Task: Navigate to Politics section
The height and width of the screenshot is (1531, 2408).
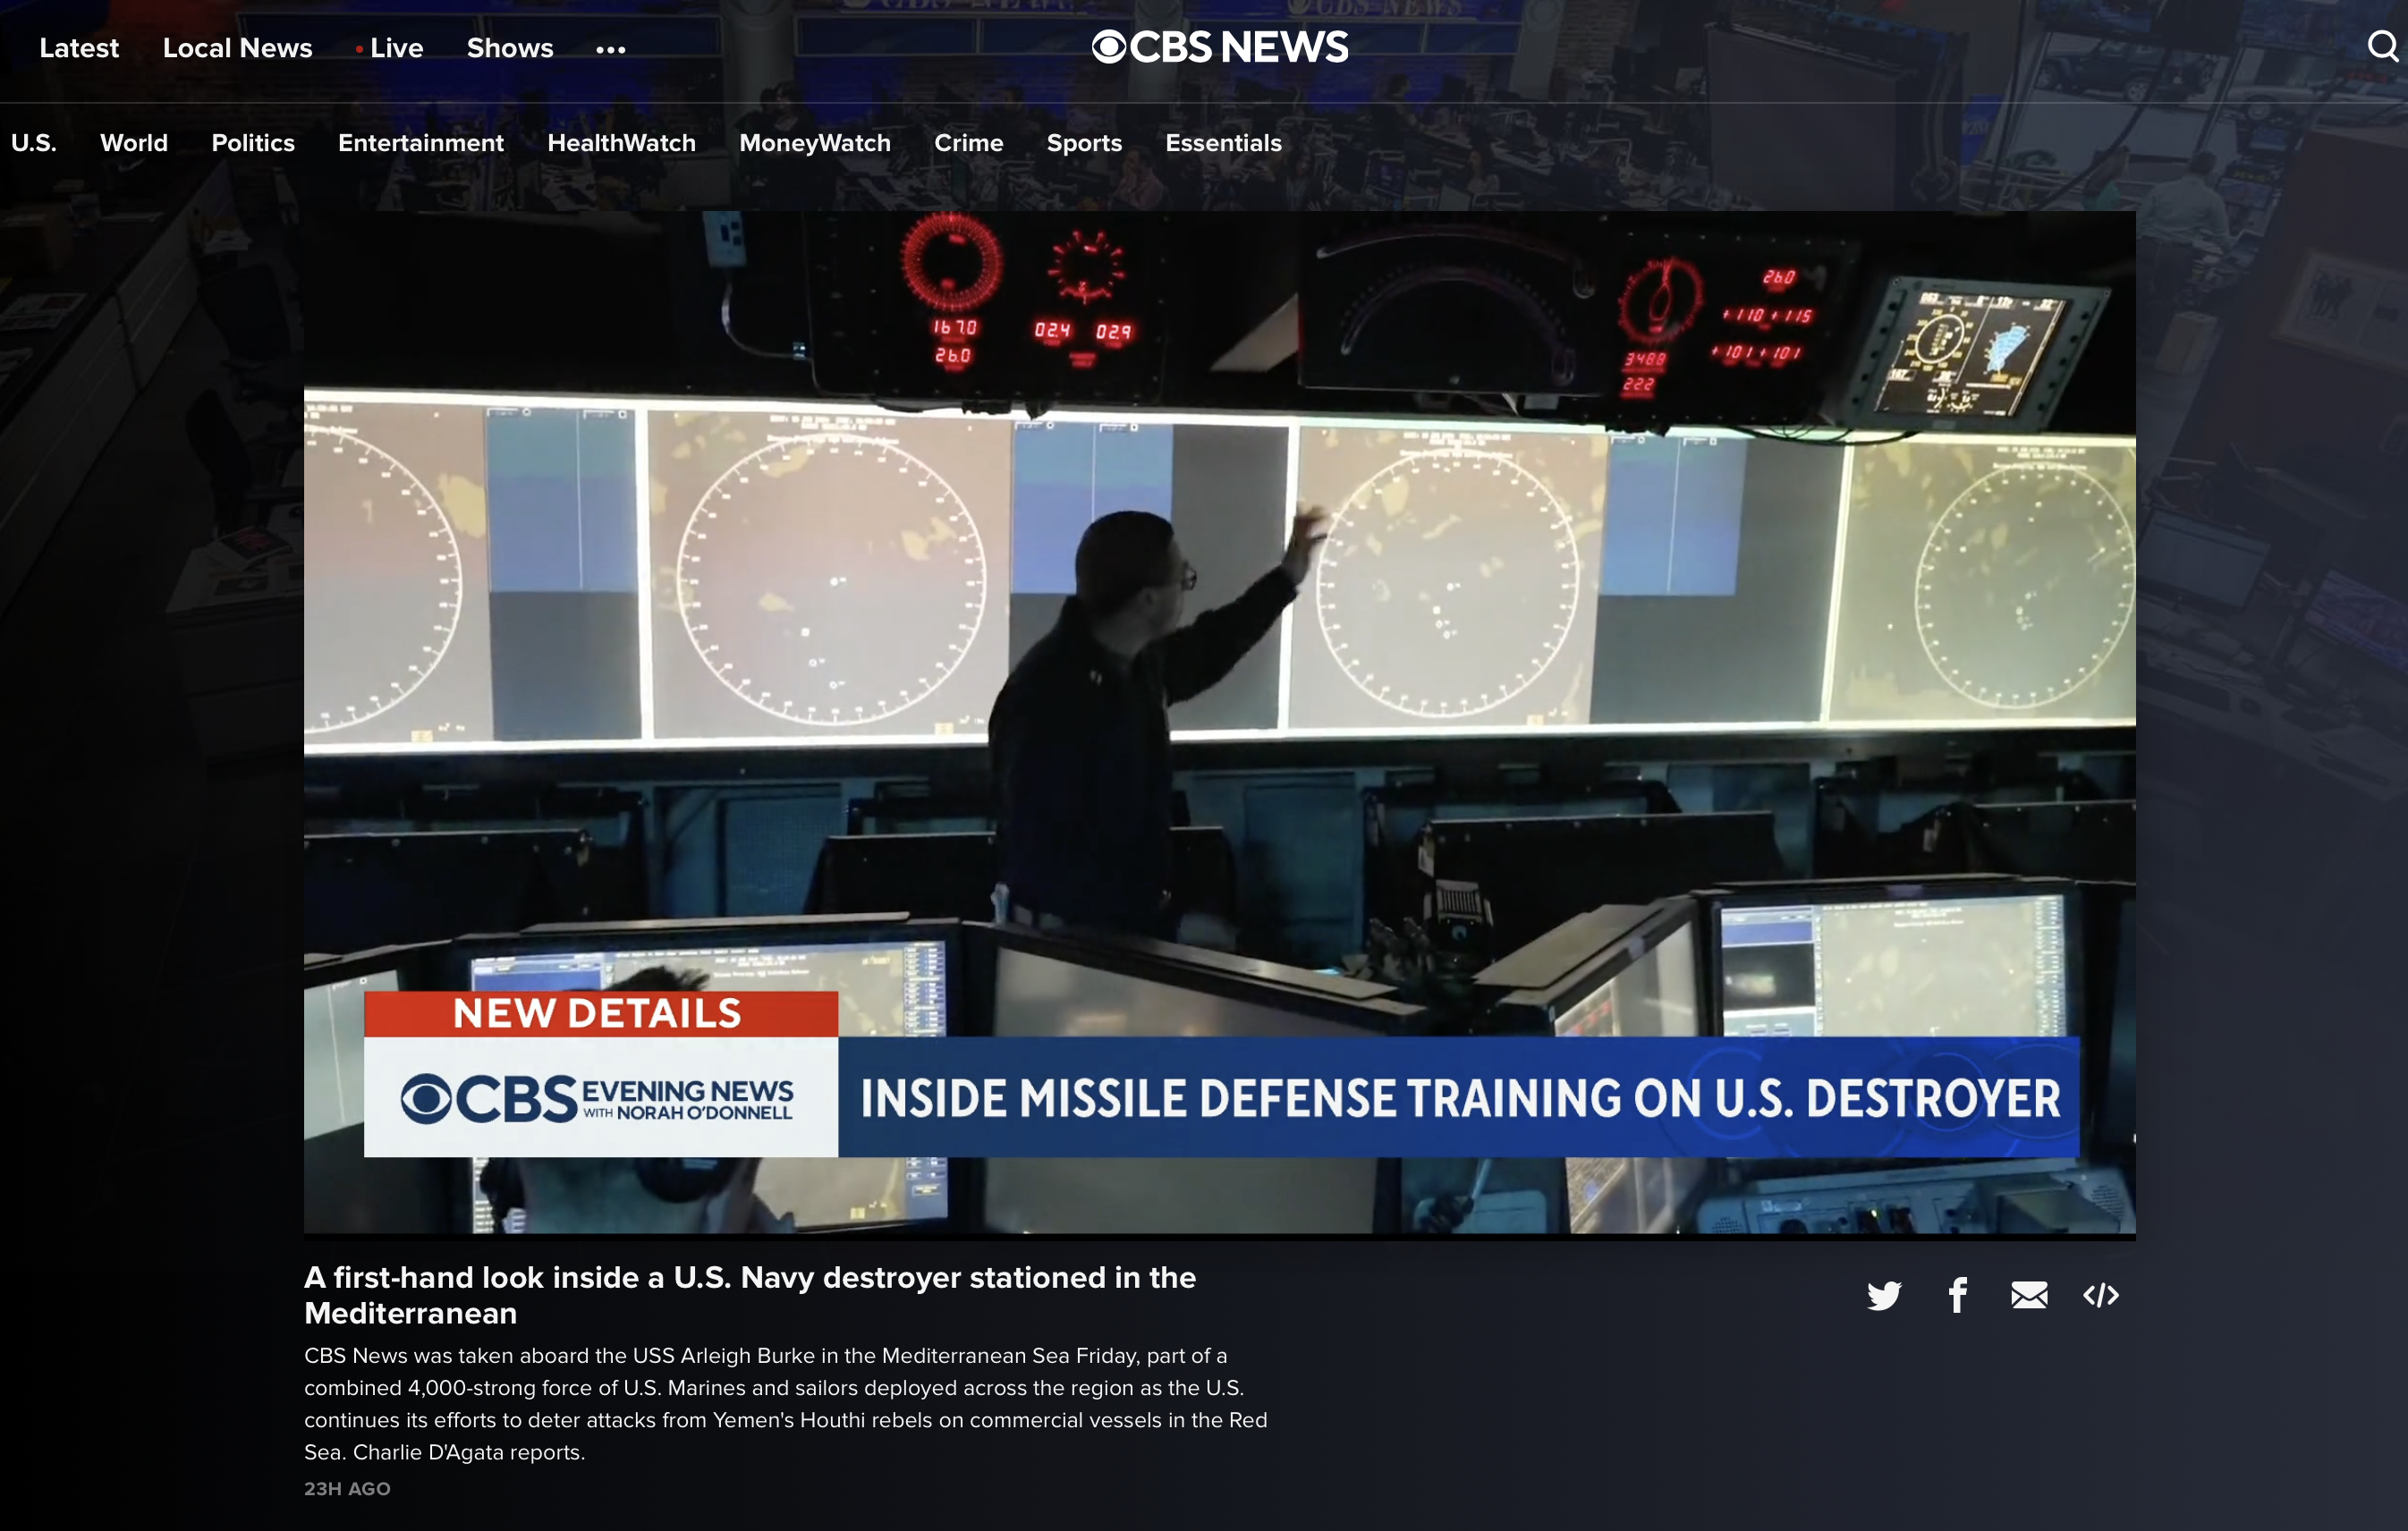Action: [x=253, y=143]
